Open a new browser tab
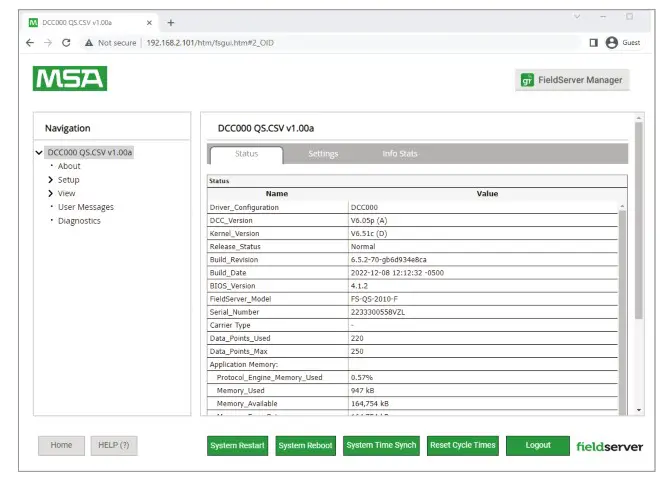 tap(171, 23)
